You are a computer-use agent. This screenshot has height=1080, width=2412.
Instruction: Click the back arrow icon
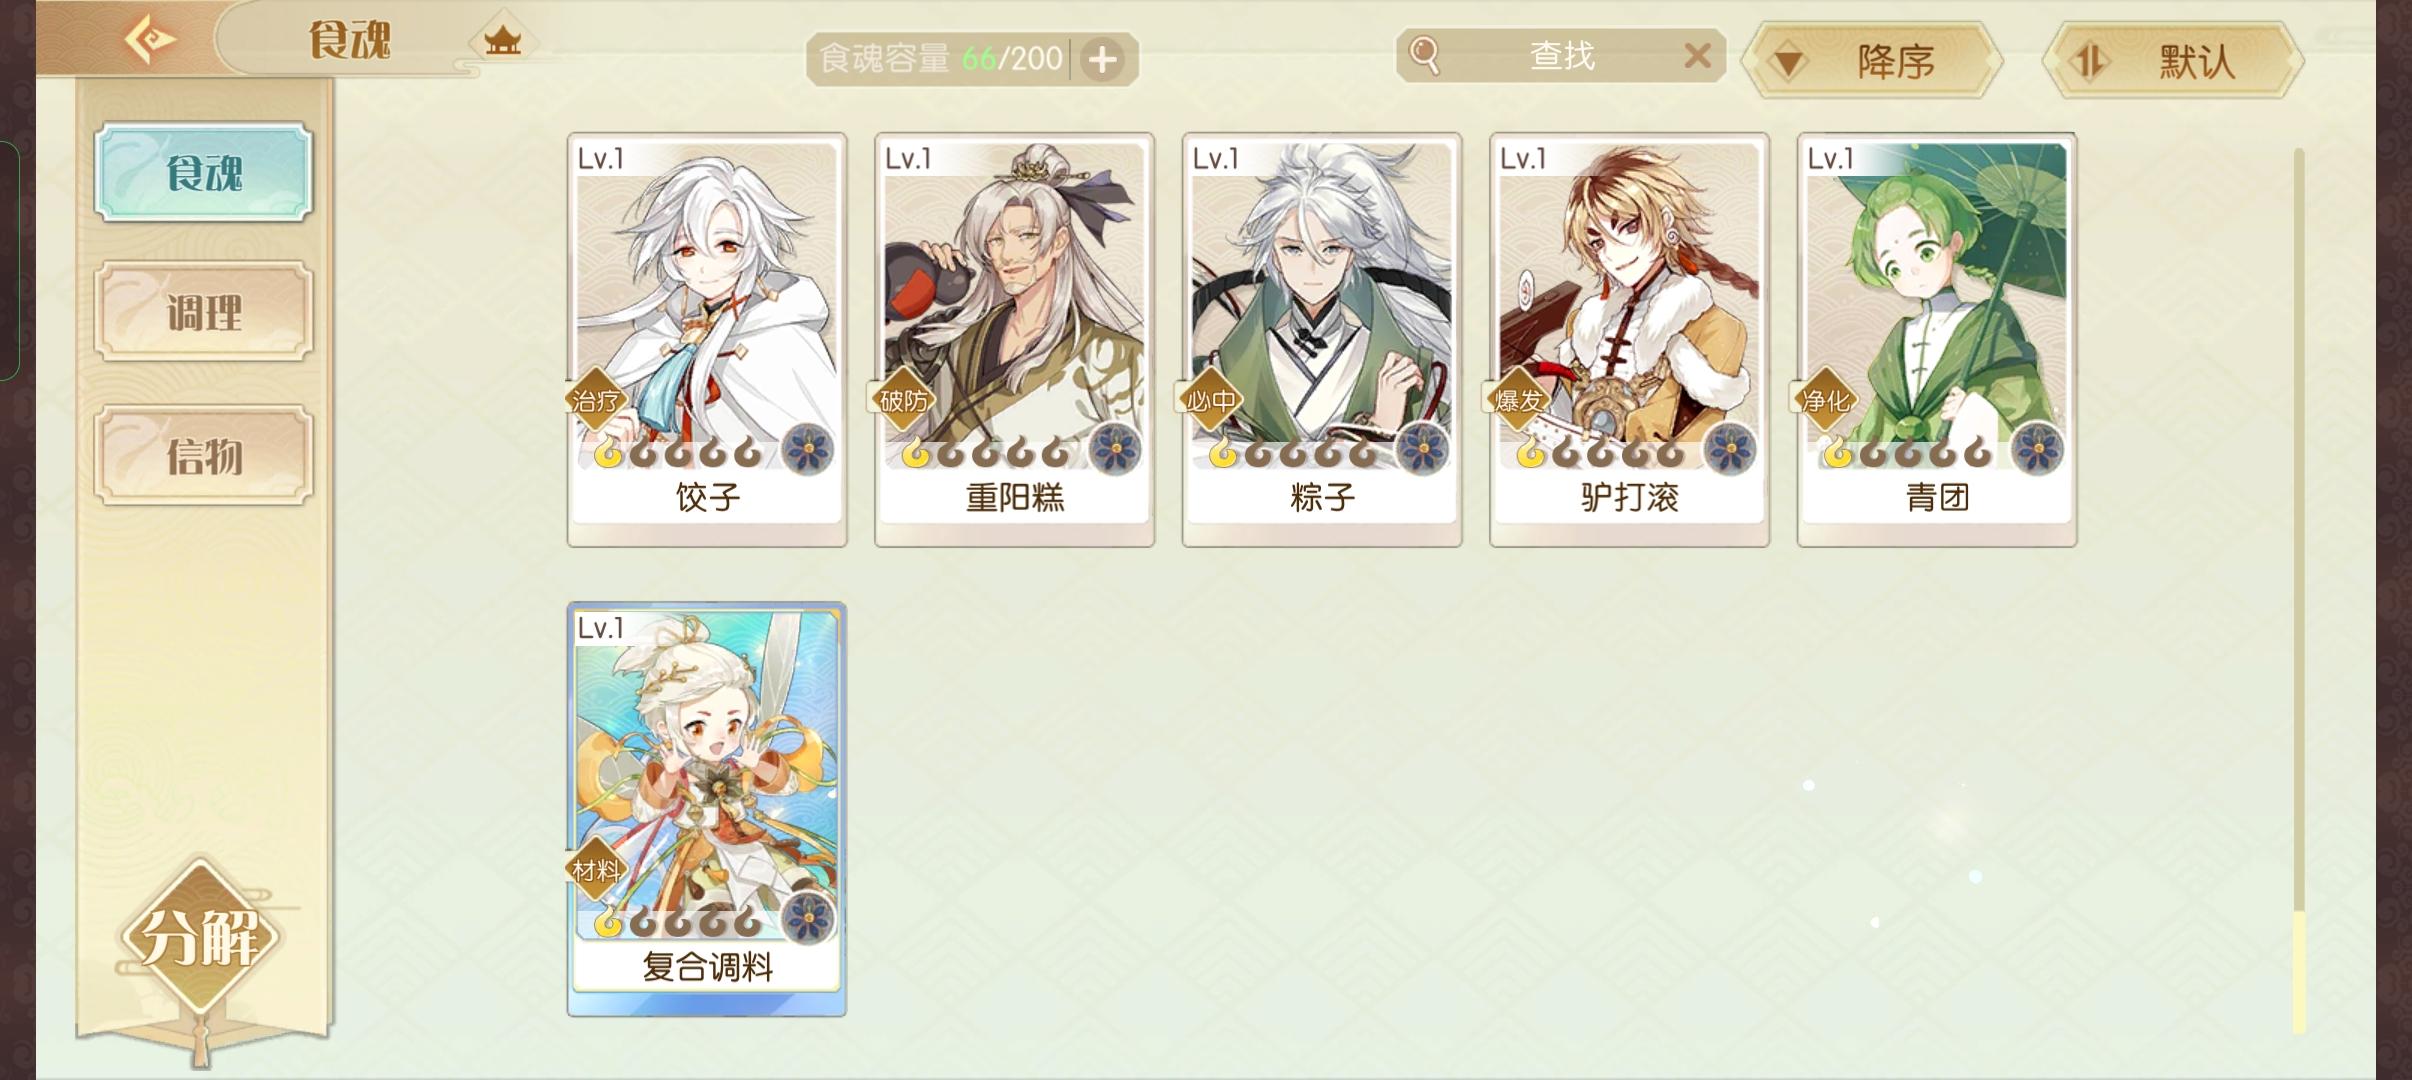(150, 40)
